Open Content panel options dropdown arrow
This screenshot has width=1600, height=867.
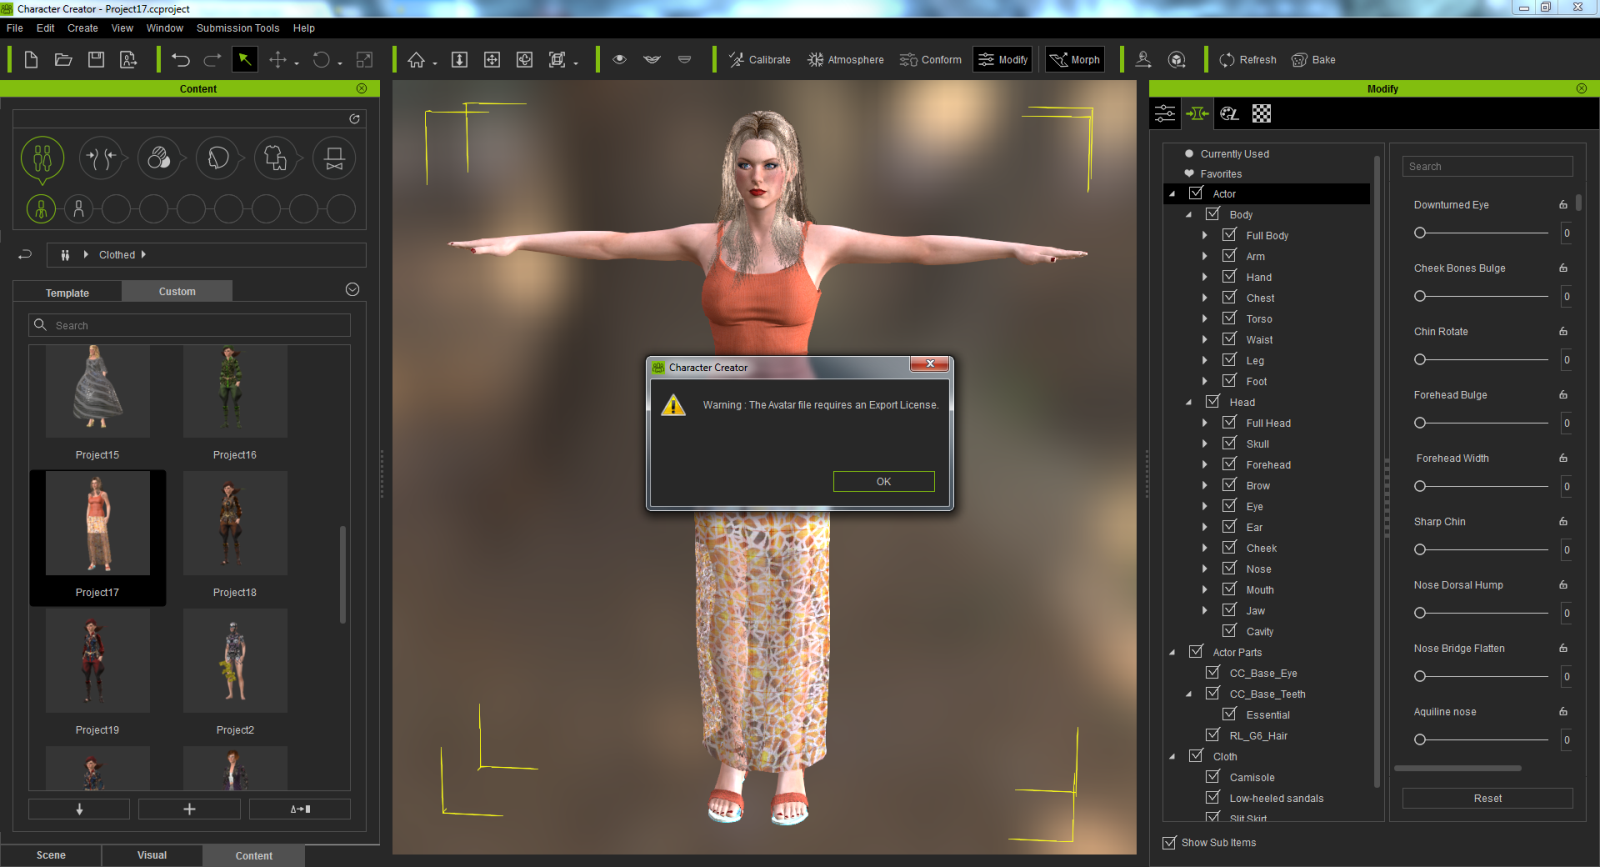[352, 290]
